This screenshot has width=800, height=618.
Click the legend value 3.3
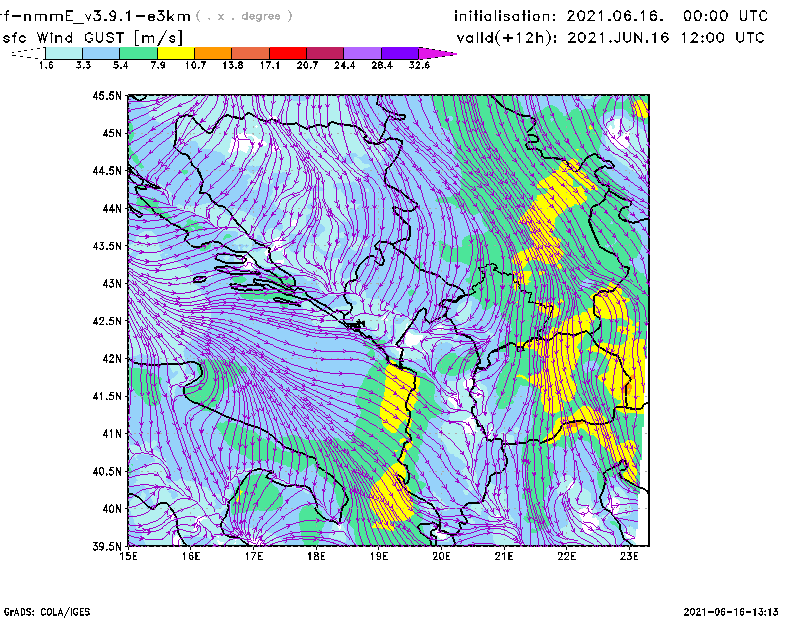(x=83, y=65)
